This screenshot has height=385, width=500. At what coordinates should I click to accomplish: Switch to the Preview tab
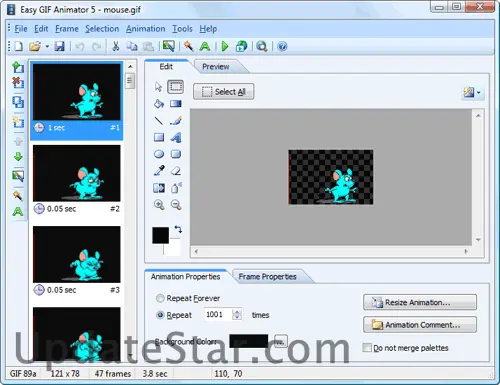tap(216, 67)
